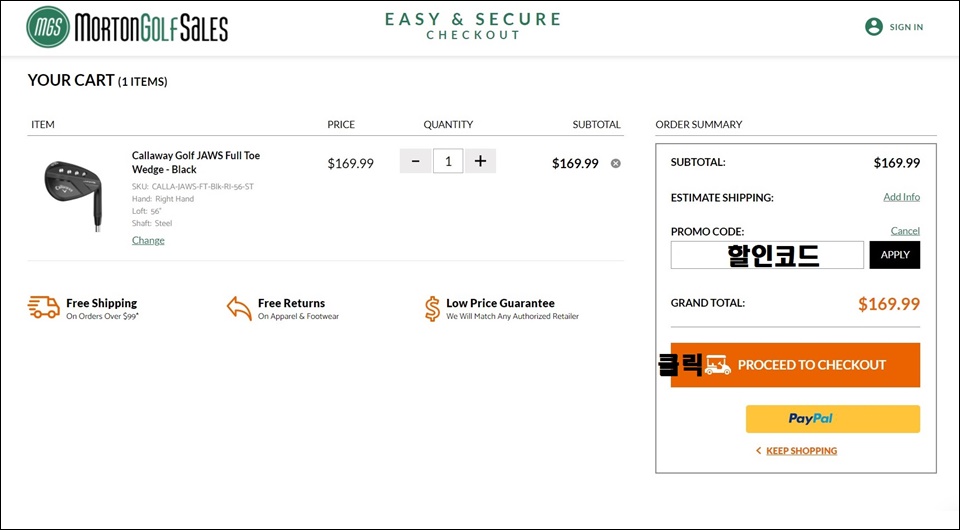Proceed to checkout

[795, 365]
